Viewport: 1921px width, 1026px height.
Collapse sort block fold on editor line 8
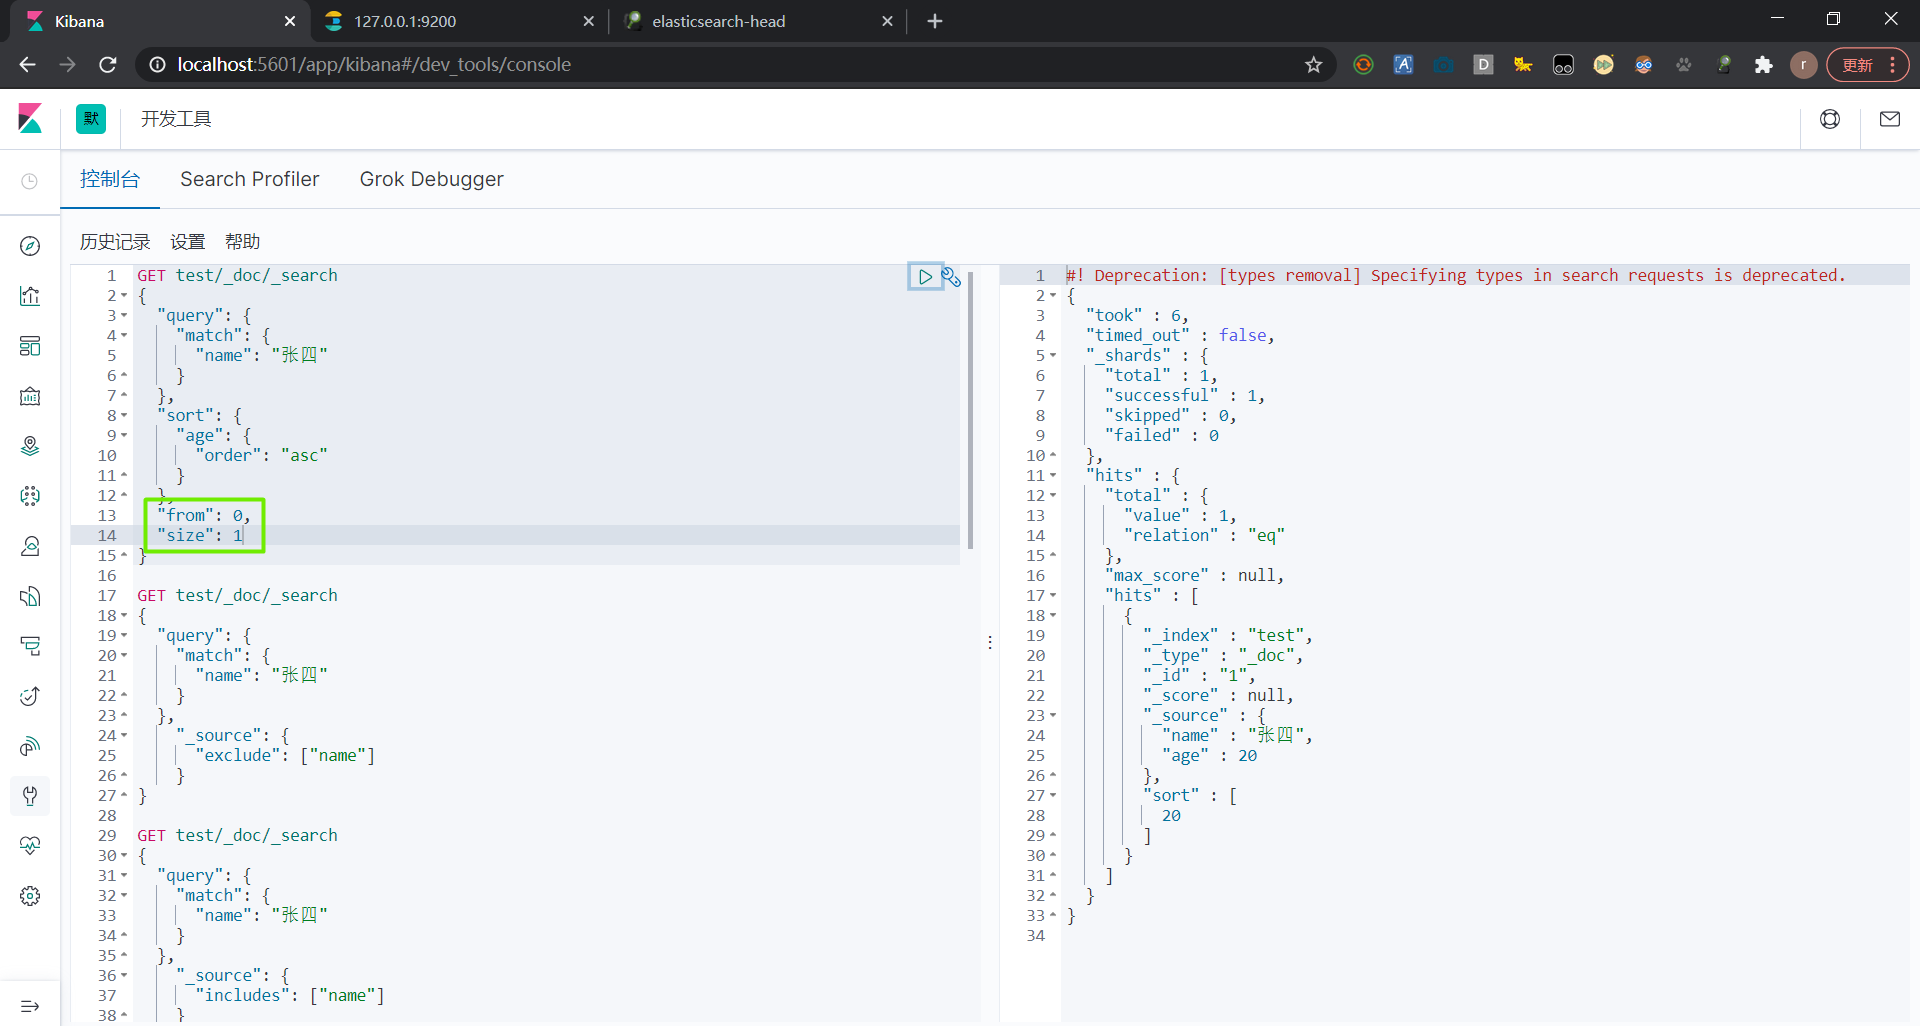point(124,416)
